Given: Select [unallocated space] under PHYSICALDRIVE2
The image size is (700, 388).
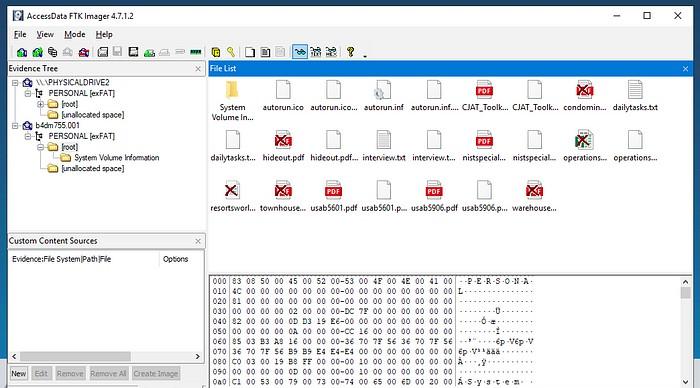Looking at the screenshot, I should (x=92, y=115).
